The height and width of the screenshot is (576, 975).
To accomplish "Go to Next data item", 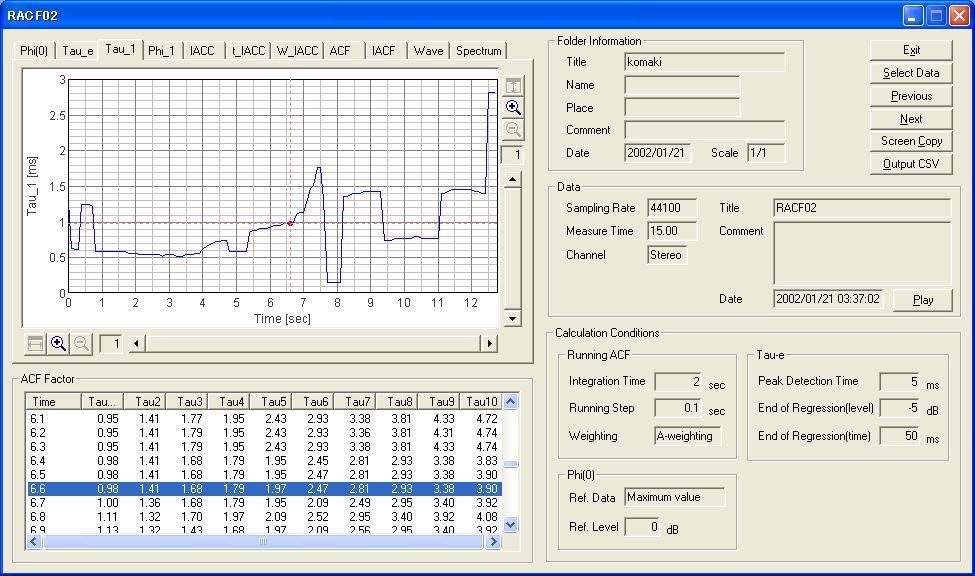I will coord(911,118).
